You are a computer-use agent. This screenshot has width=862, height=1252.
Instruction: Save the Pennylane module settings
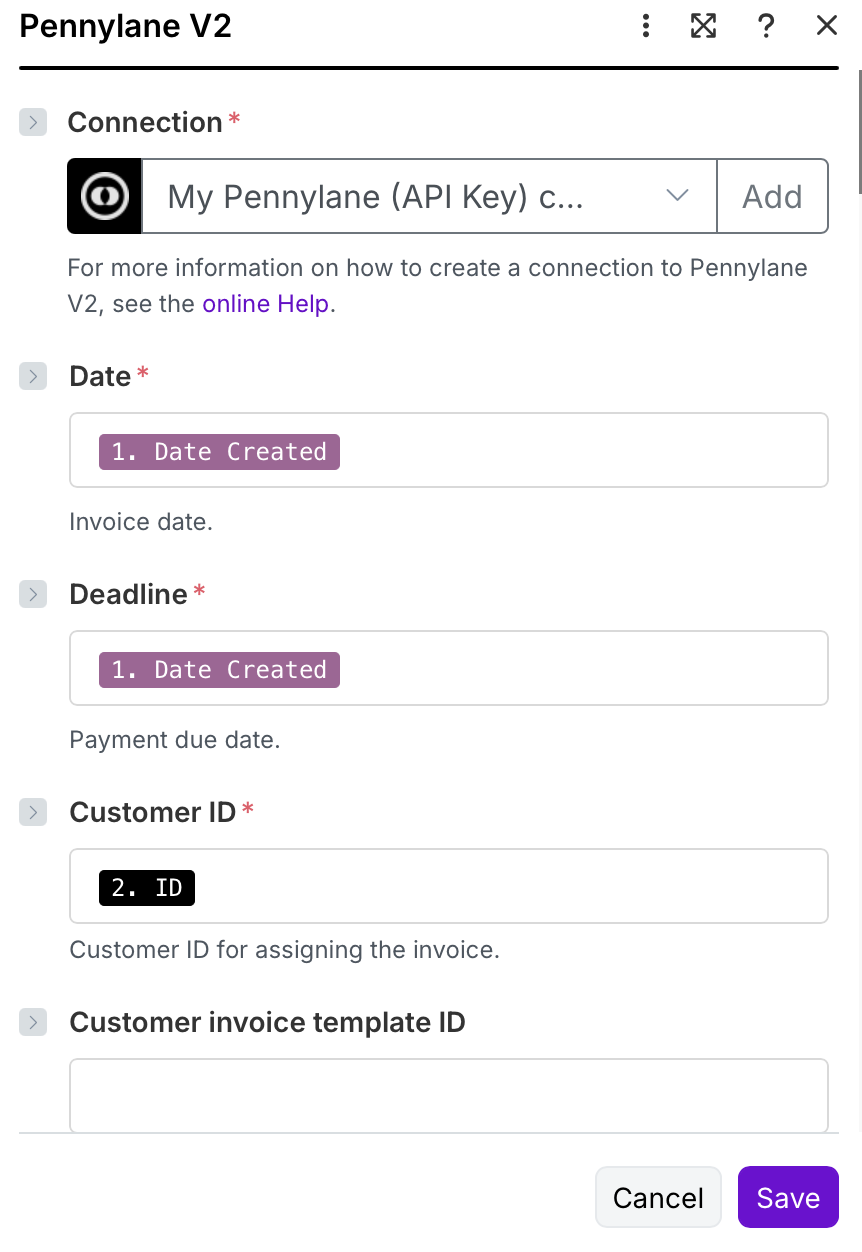click(x=788, y=1197)
